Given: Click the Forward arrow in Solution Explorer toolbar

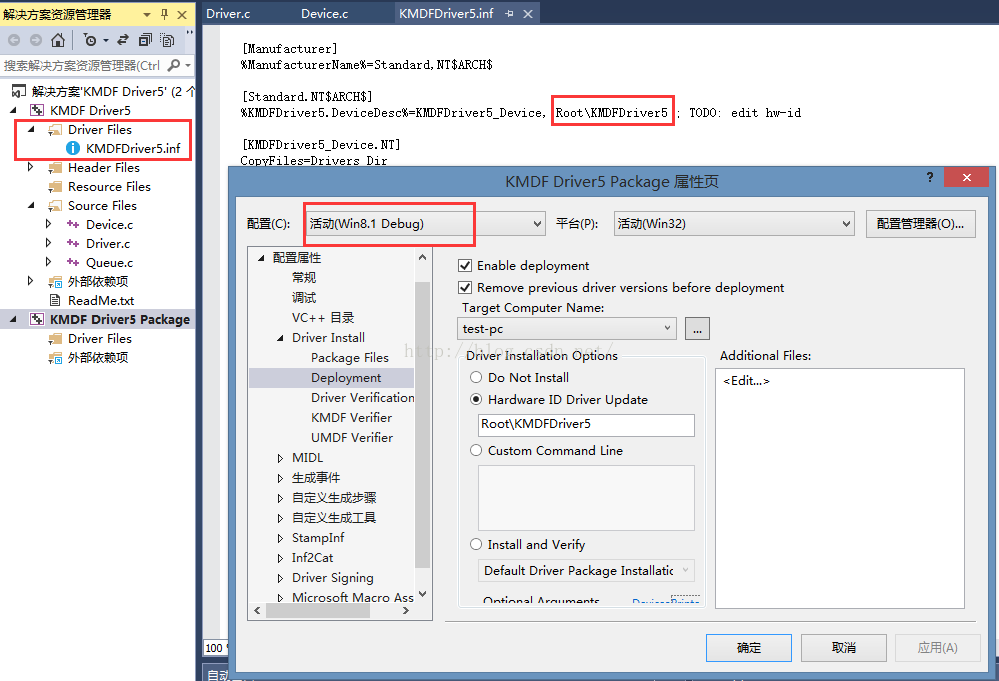Looking at the screenshot, I should (x=36, y=40).
